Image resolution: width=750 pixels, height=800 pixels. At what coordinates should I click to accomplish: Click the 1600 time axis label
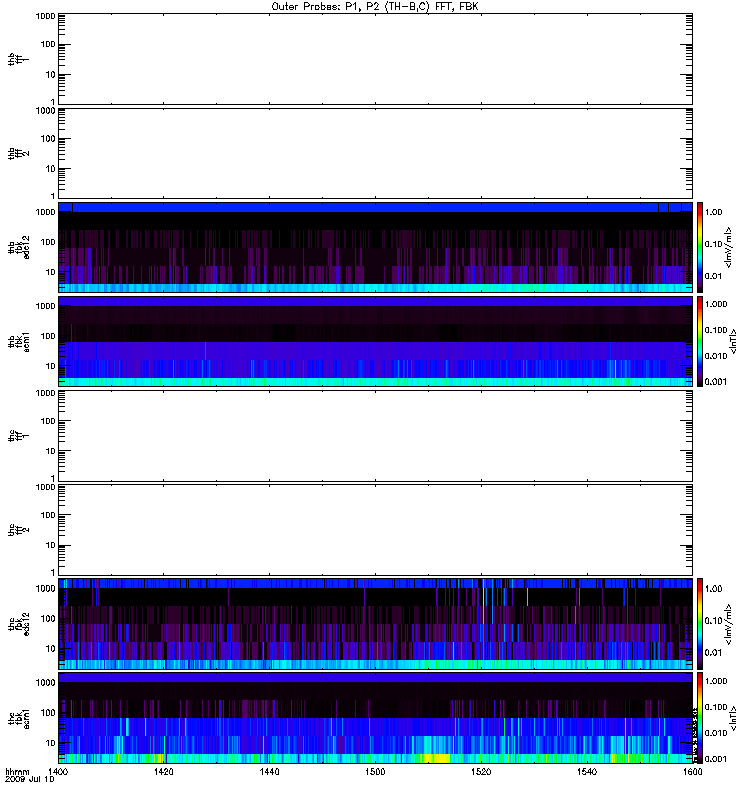tap(692, 771)
